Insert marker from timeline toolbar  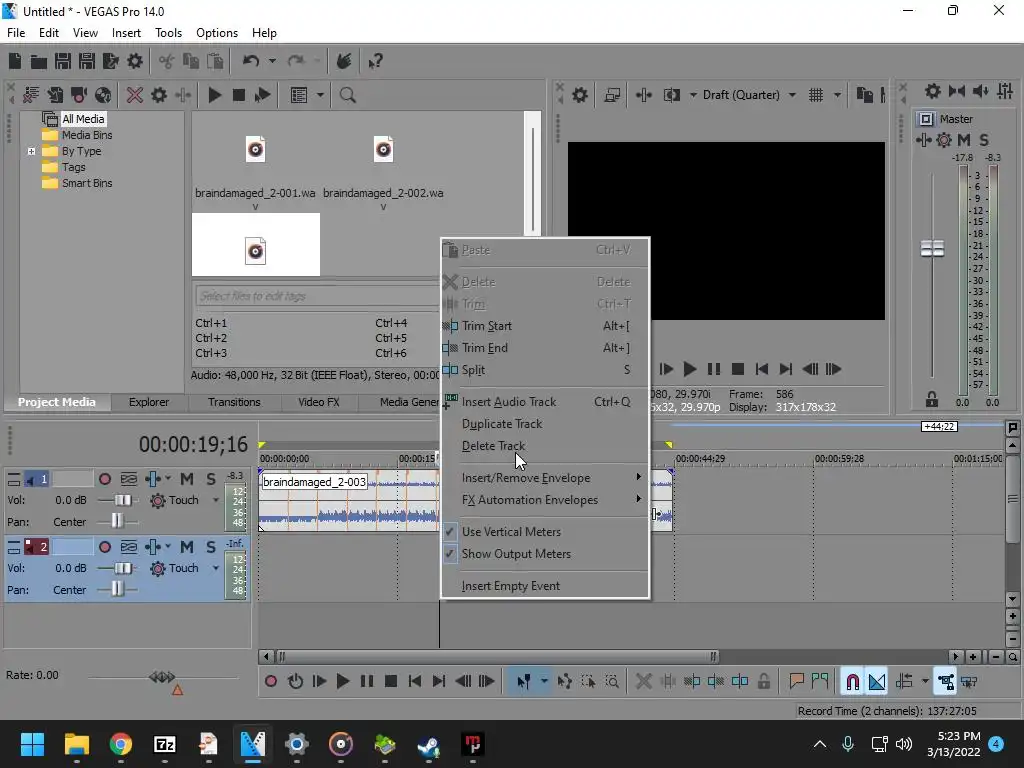click(x=796, y=682)
